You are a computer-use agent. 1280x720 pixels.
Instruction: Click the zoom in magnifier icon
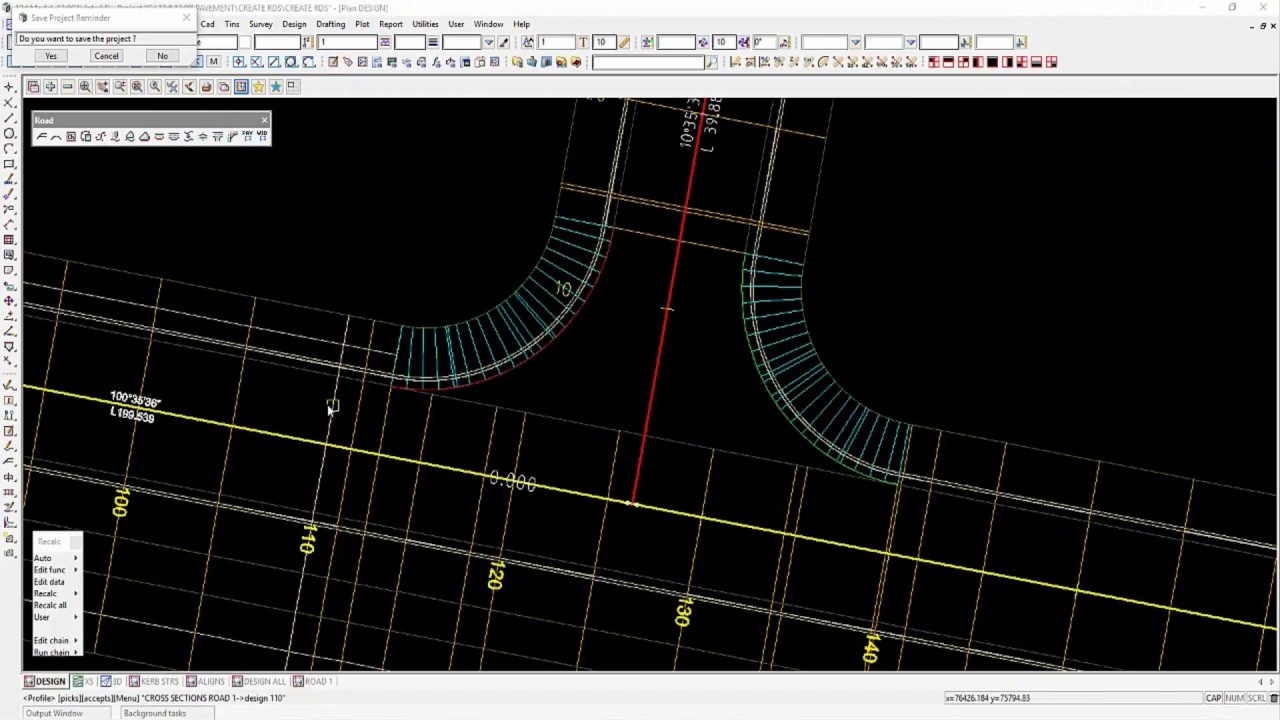click(85, 87)
